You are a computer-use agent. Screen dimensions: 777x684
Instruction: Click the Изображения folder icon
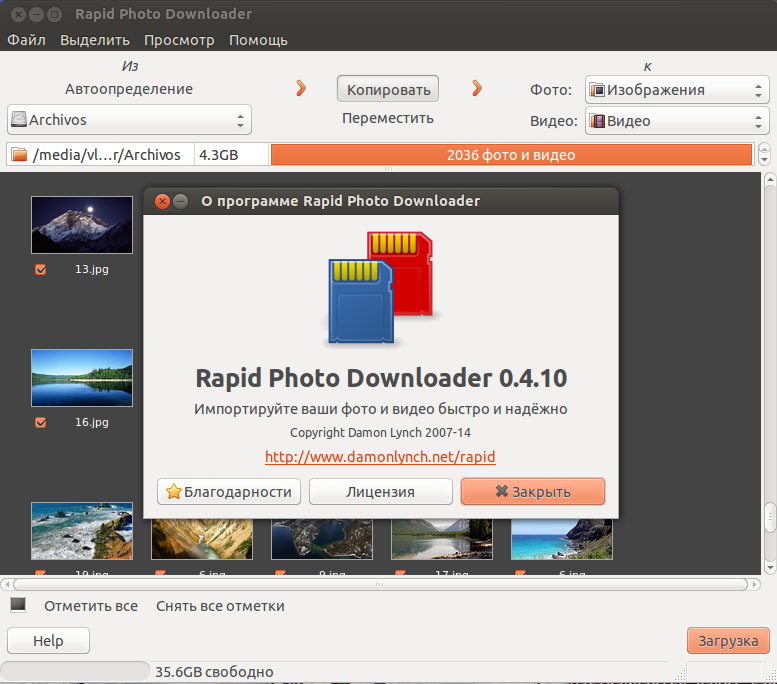click(597, 90)
